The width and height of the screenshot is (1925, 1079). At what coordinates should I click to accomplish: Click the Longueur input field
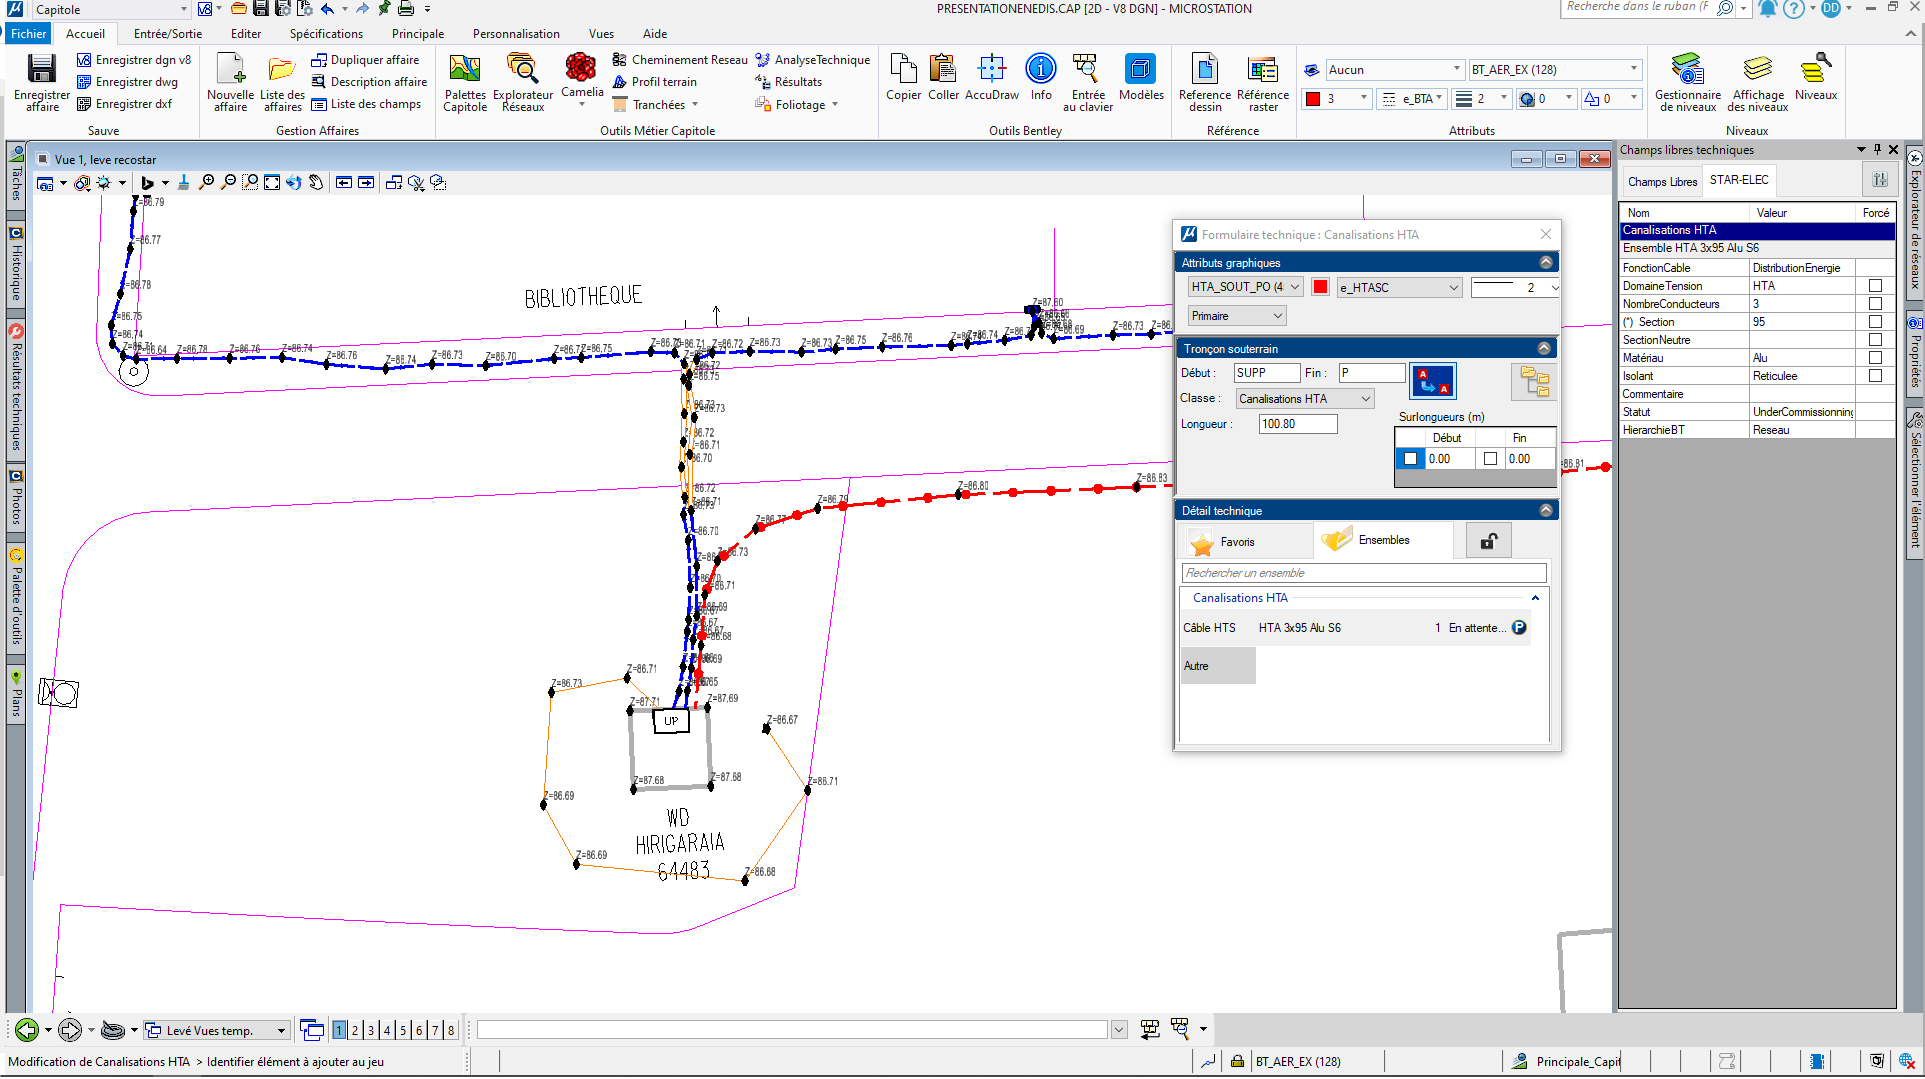(1298, 424)
